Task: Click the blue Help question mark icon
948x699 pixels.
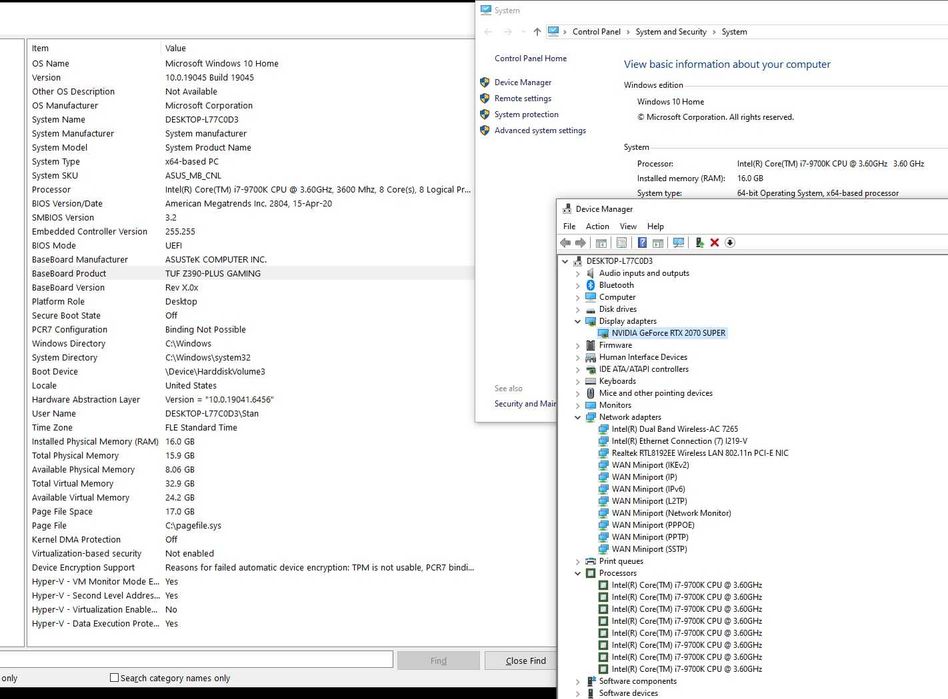Action: click(642, 242)
